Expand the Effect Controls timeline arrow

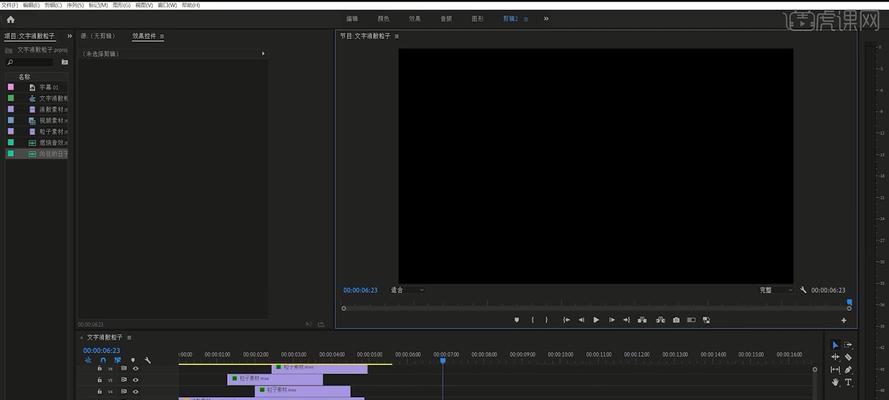(x=263, y=54)
